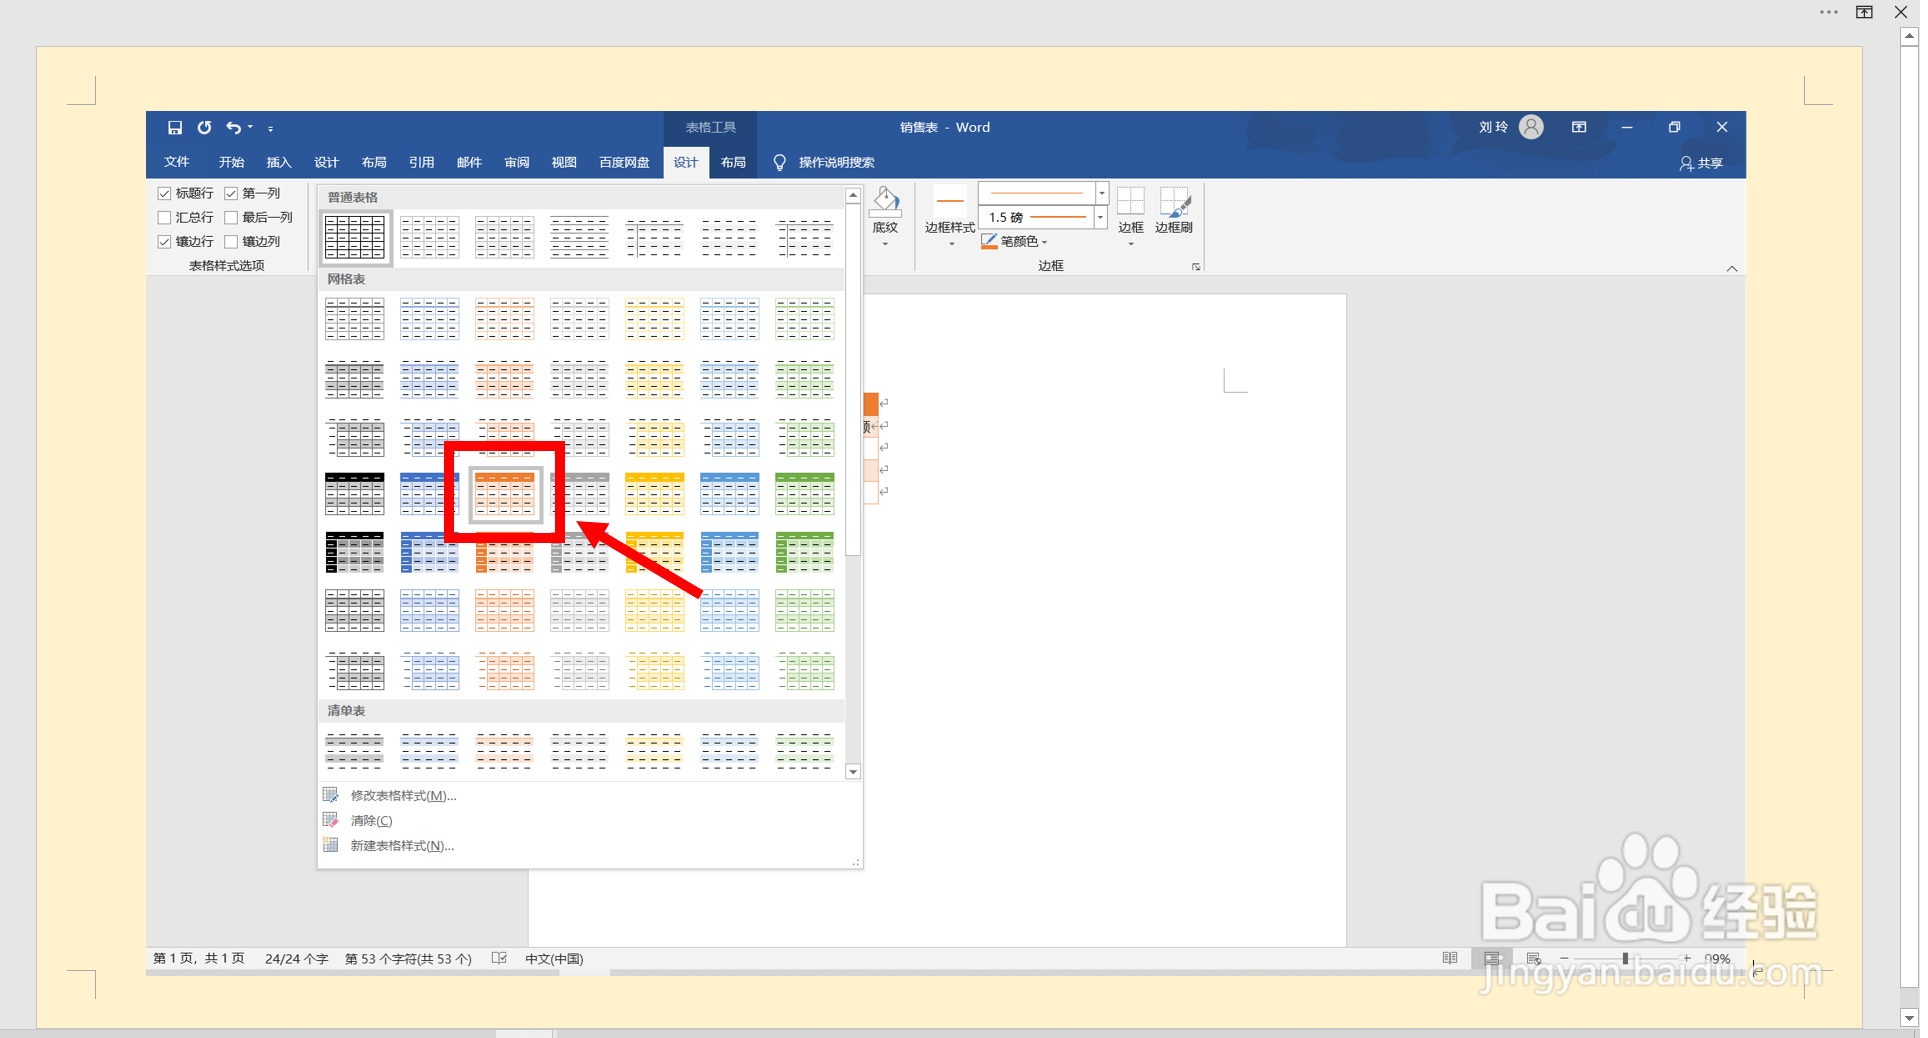The image size is (1928, 1038).
Task: Click 第 1 页，共 1 页 page indicator
Action: tap(199, 958)
